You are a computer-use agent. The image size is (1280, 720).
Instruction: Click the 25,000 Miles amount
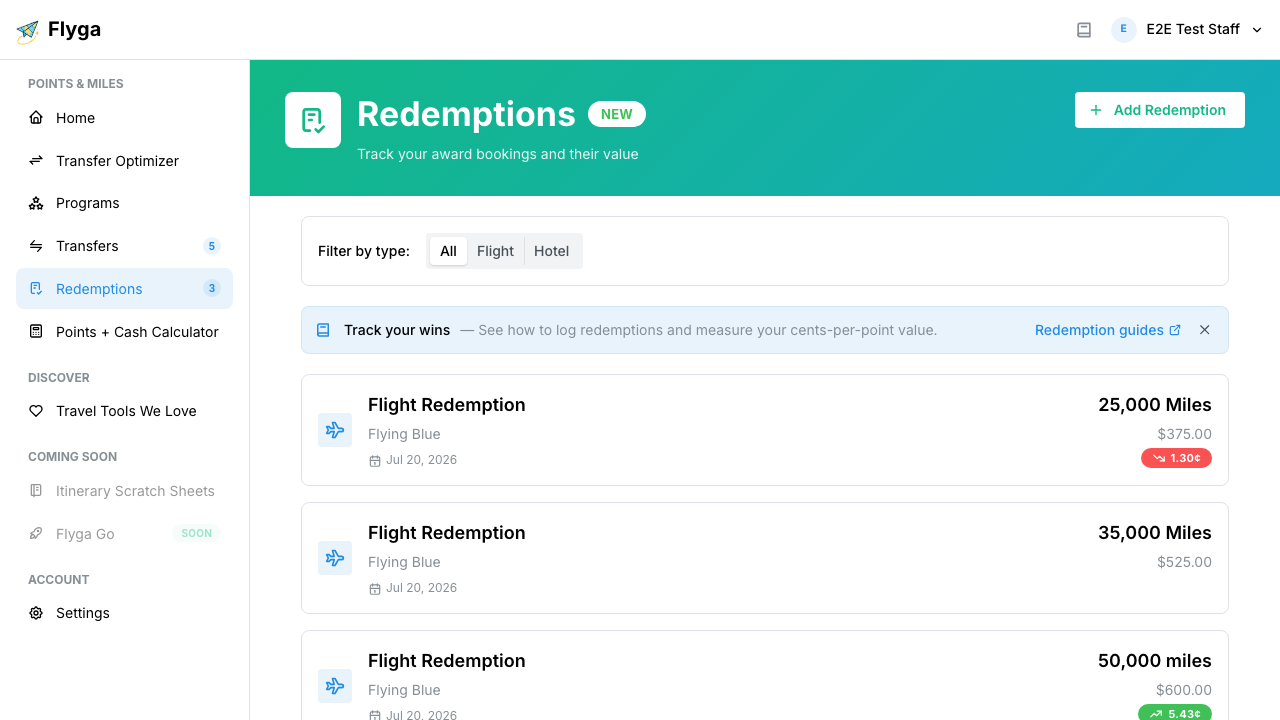pos(1155,405)
